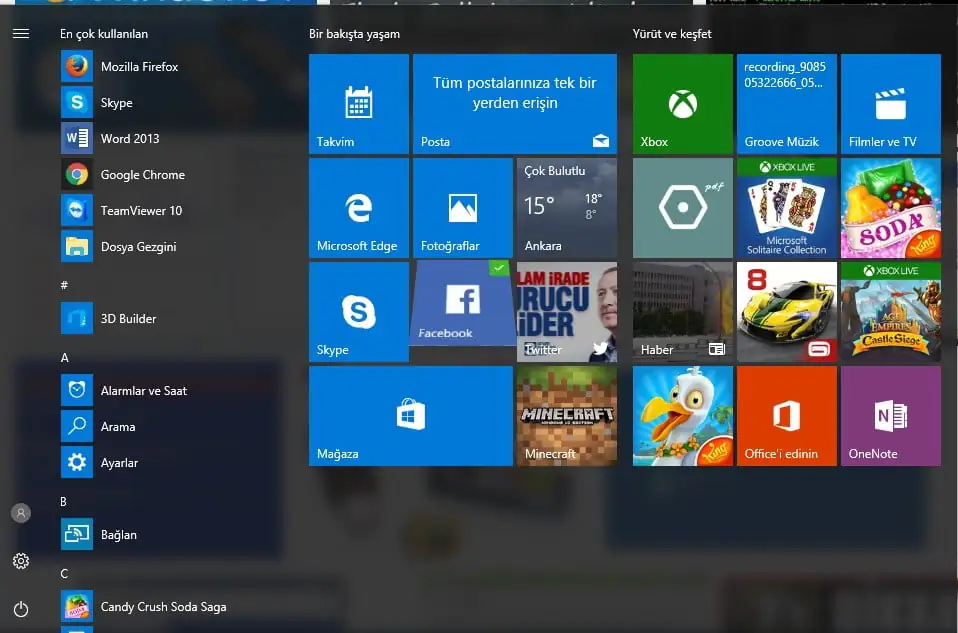Open the Xbox tile

682,104
